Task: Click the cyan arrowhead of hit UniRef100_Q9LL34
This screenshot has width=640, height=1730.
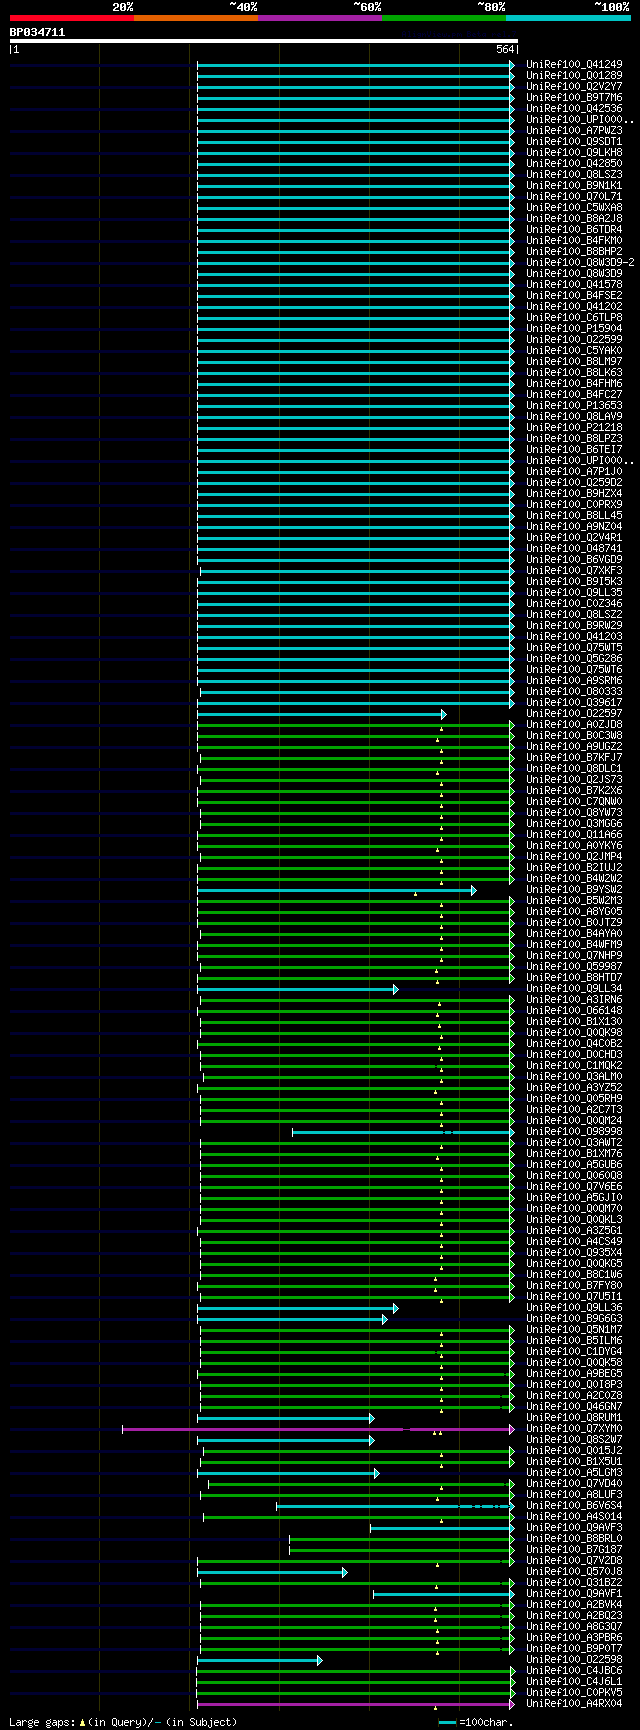Action: [396, 989]
